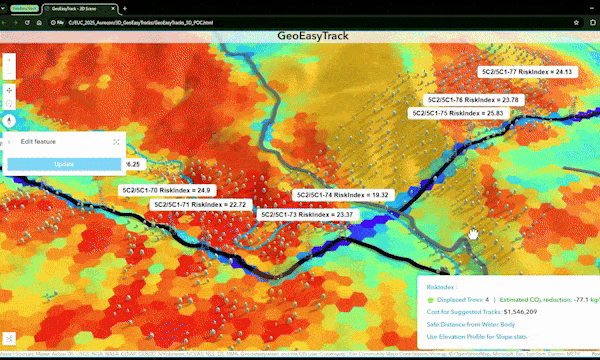Bookmark this page with the star icon
The width and height of the screenshot is (600, 360).
point(576,23)
